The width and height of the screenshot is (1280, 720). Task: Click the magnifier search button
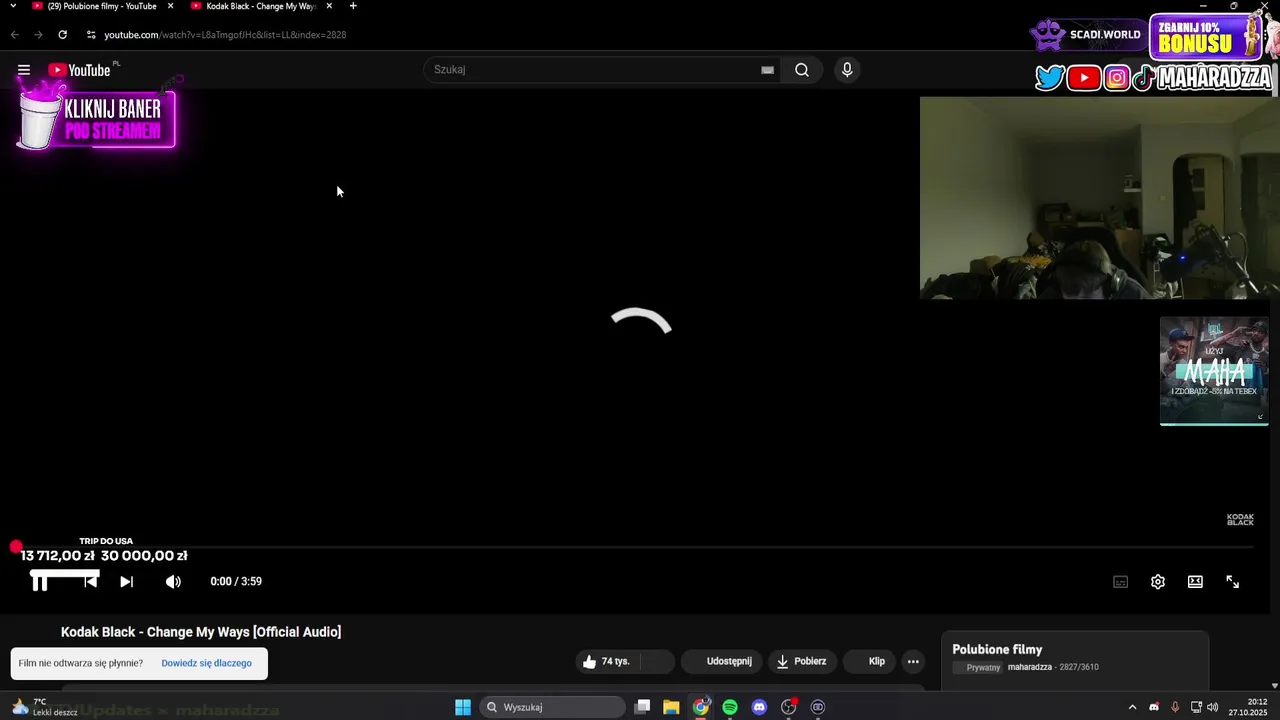[x=802, y=70]
